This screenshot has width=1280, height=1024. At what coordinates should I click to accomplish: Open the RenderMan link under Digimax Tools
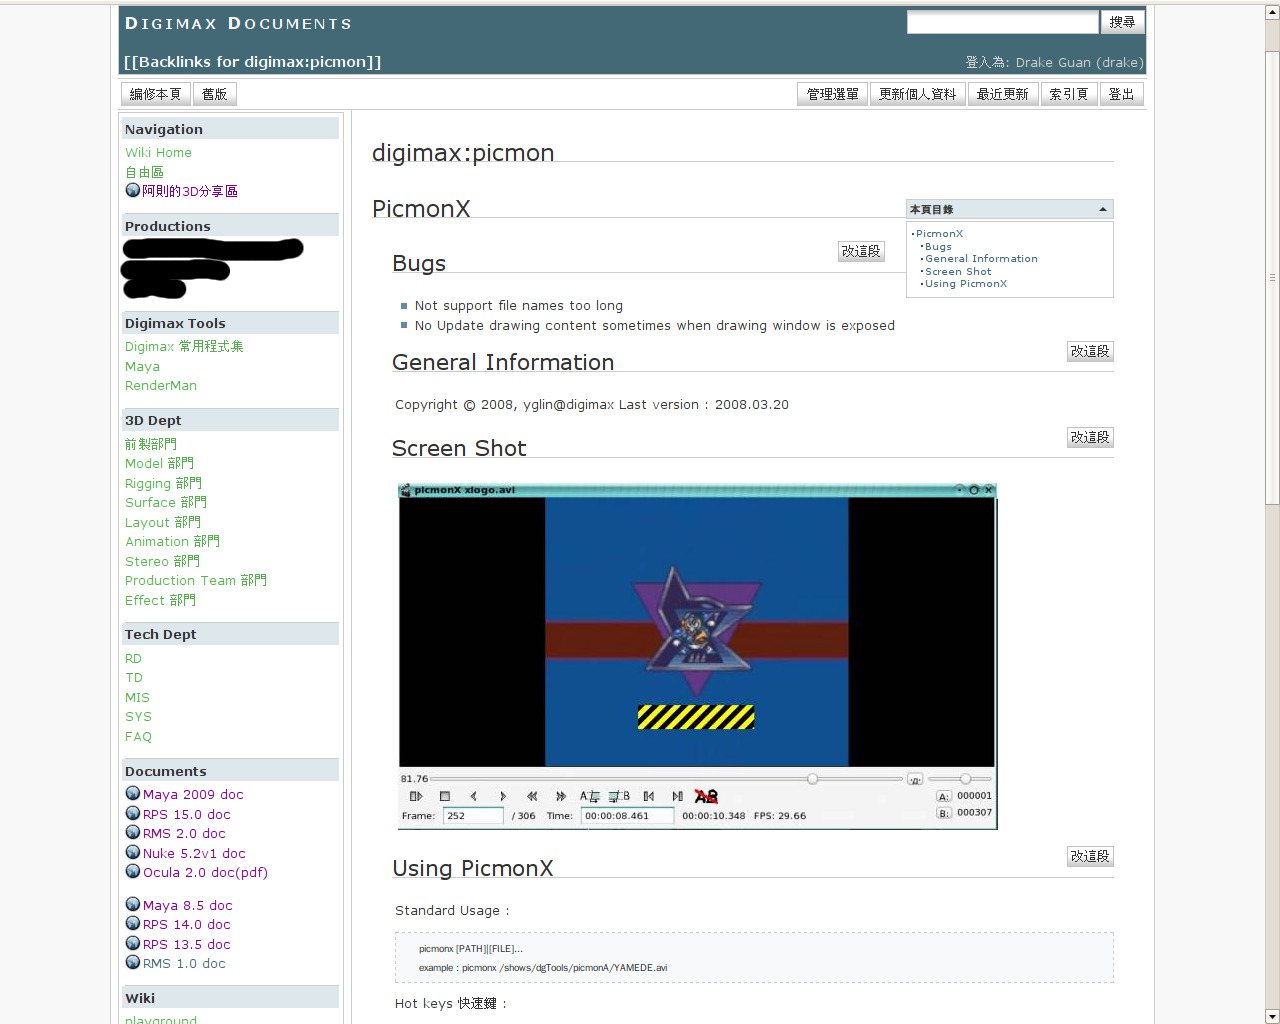(161, 385)
